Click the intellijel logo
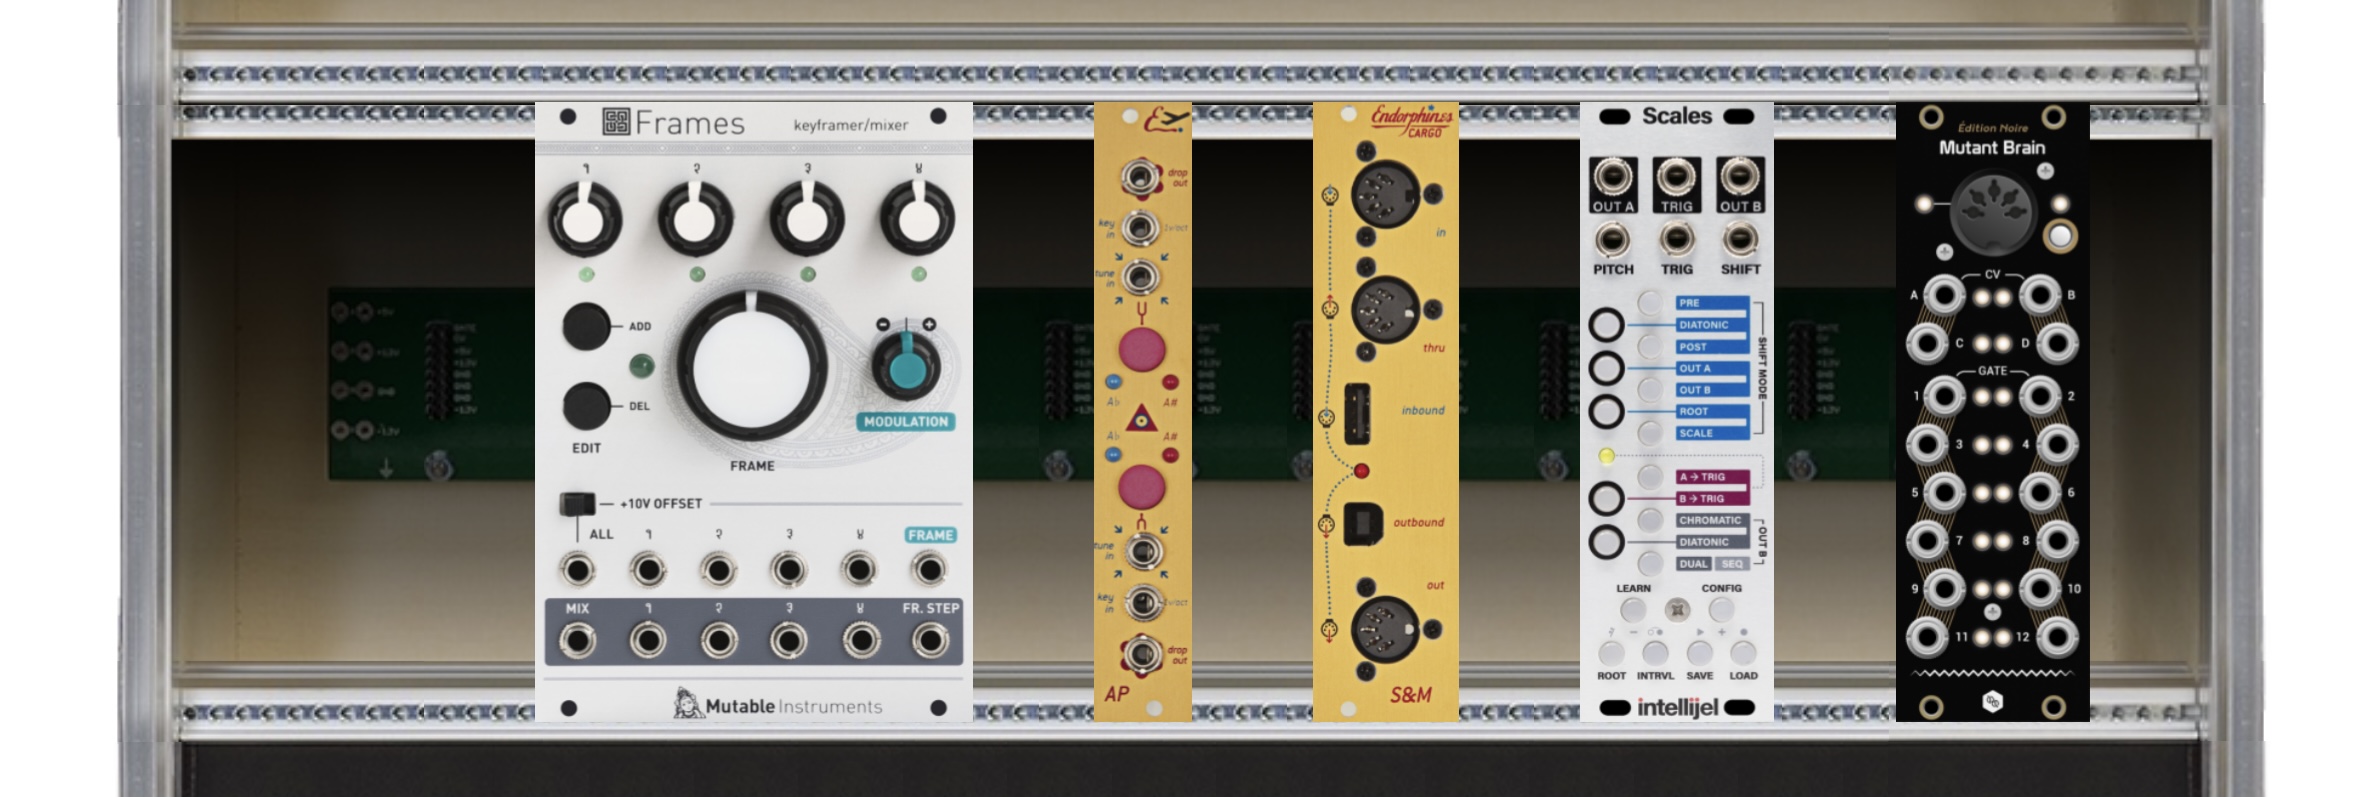This screenshot has height=797, width=2361. [x=1677, y=708]
